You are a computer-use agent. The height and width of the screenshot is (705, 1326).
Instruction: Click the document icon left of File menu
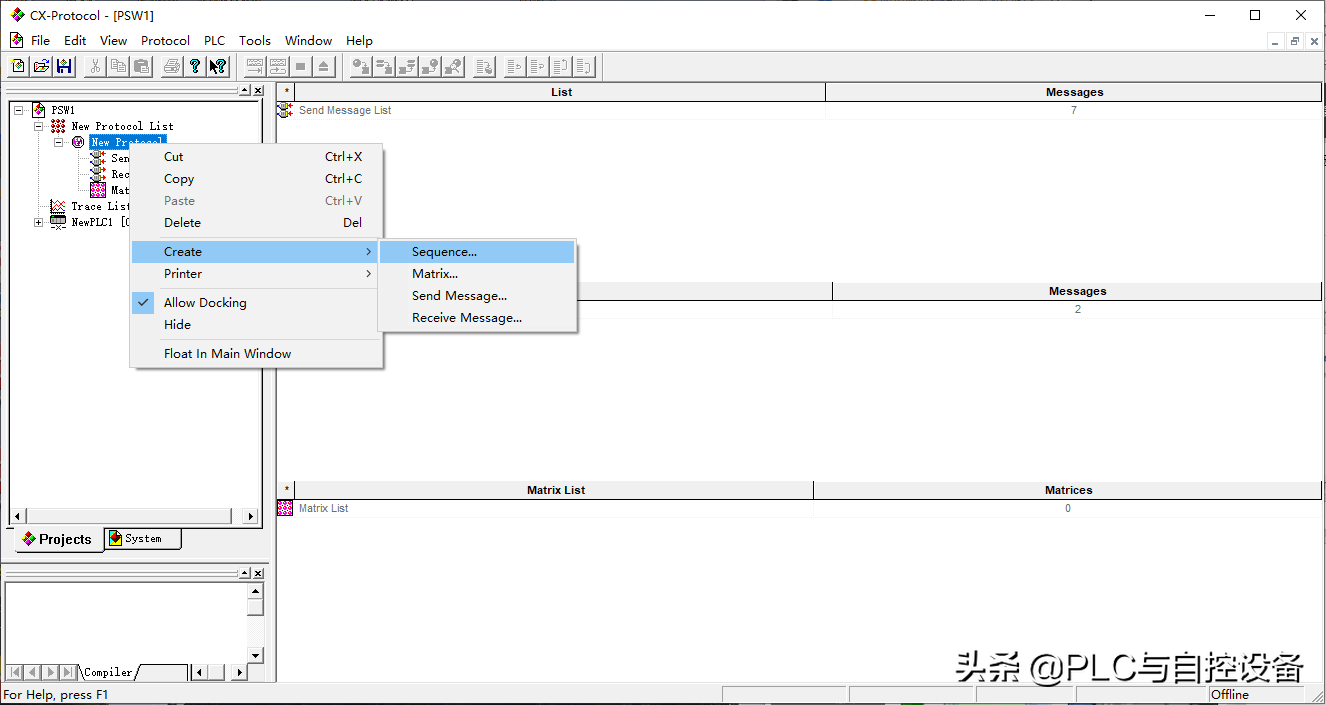click(x=16, y=40)
